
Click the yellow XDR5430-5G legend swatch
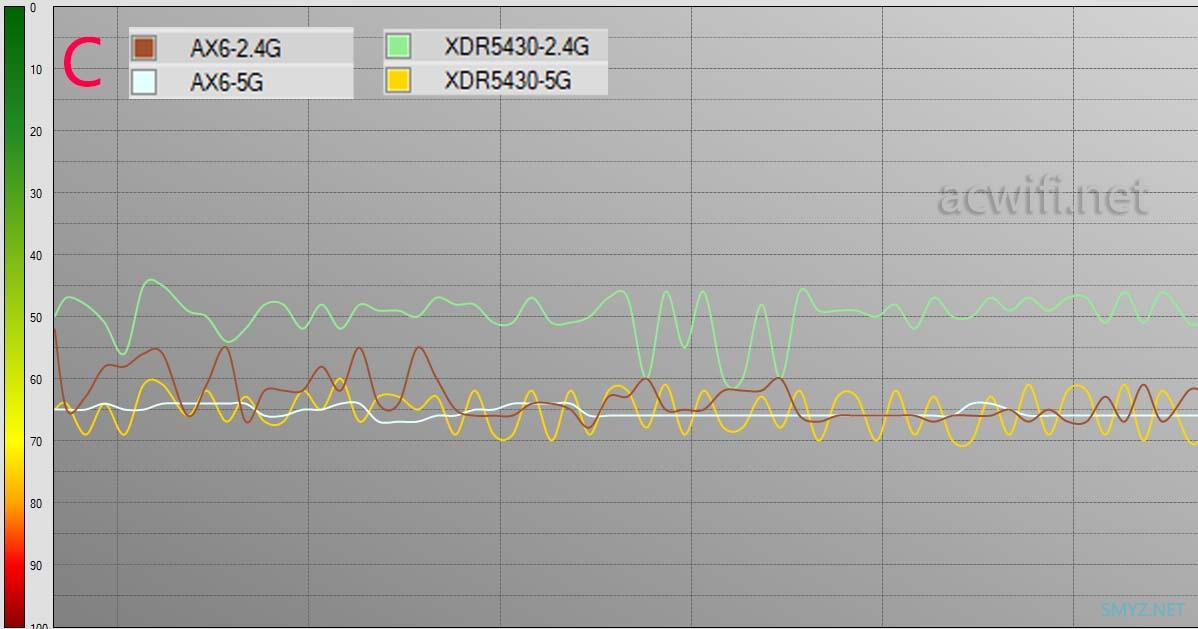coord(398,79)
